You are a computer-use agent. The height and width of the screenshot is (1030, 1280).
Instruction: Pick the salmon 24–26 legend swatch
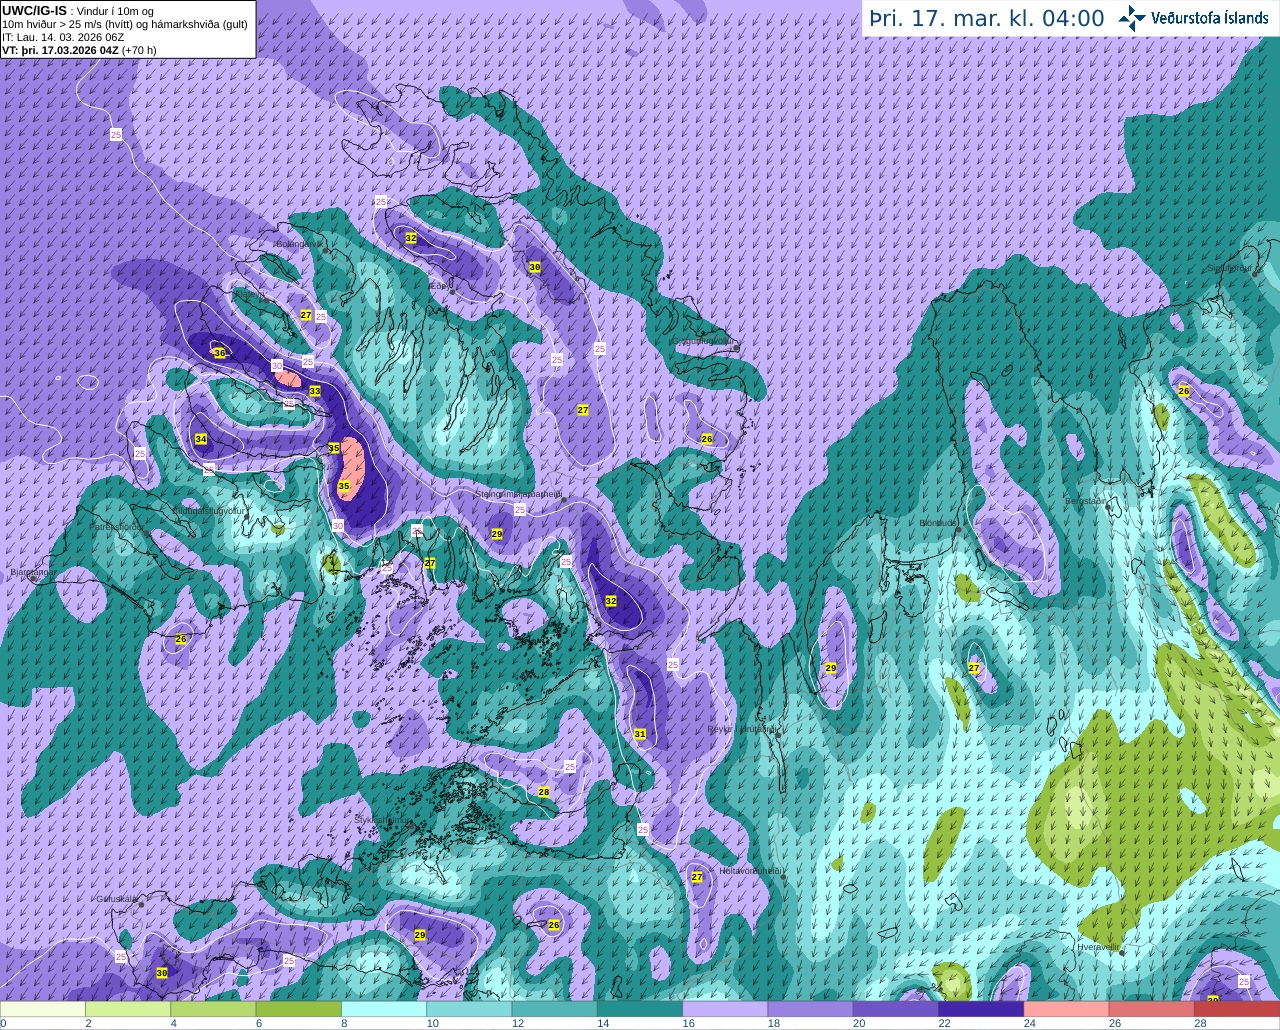[x=1066, y=1009]
